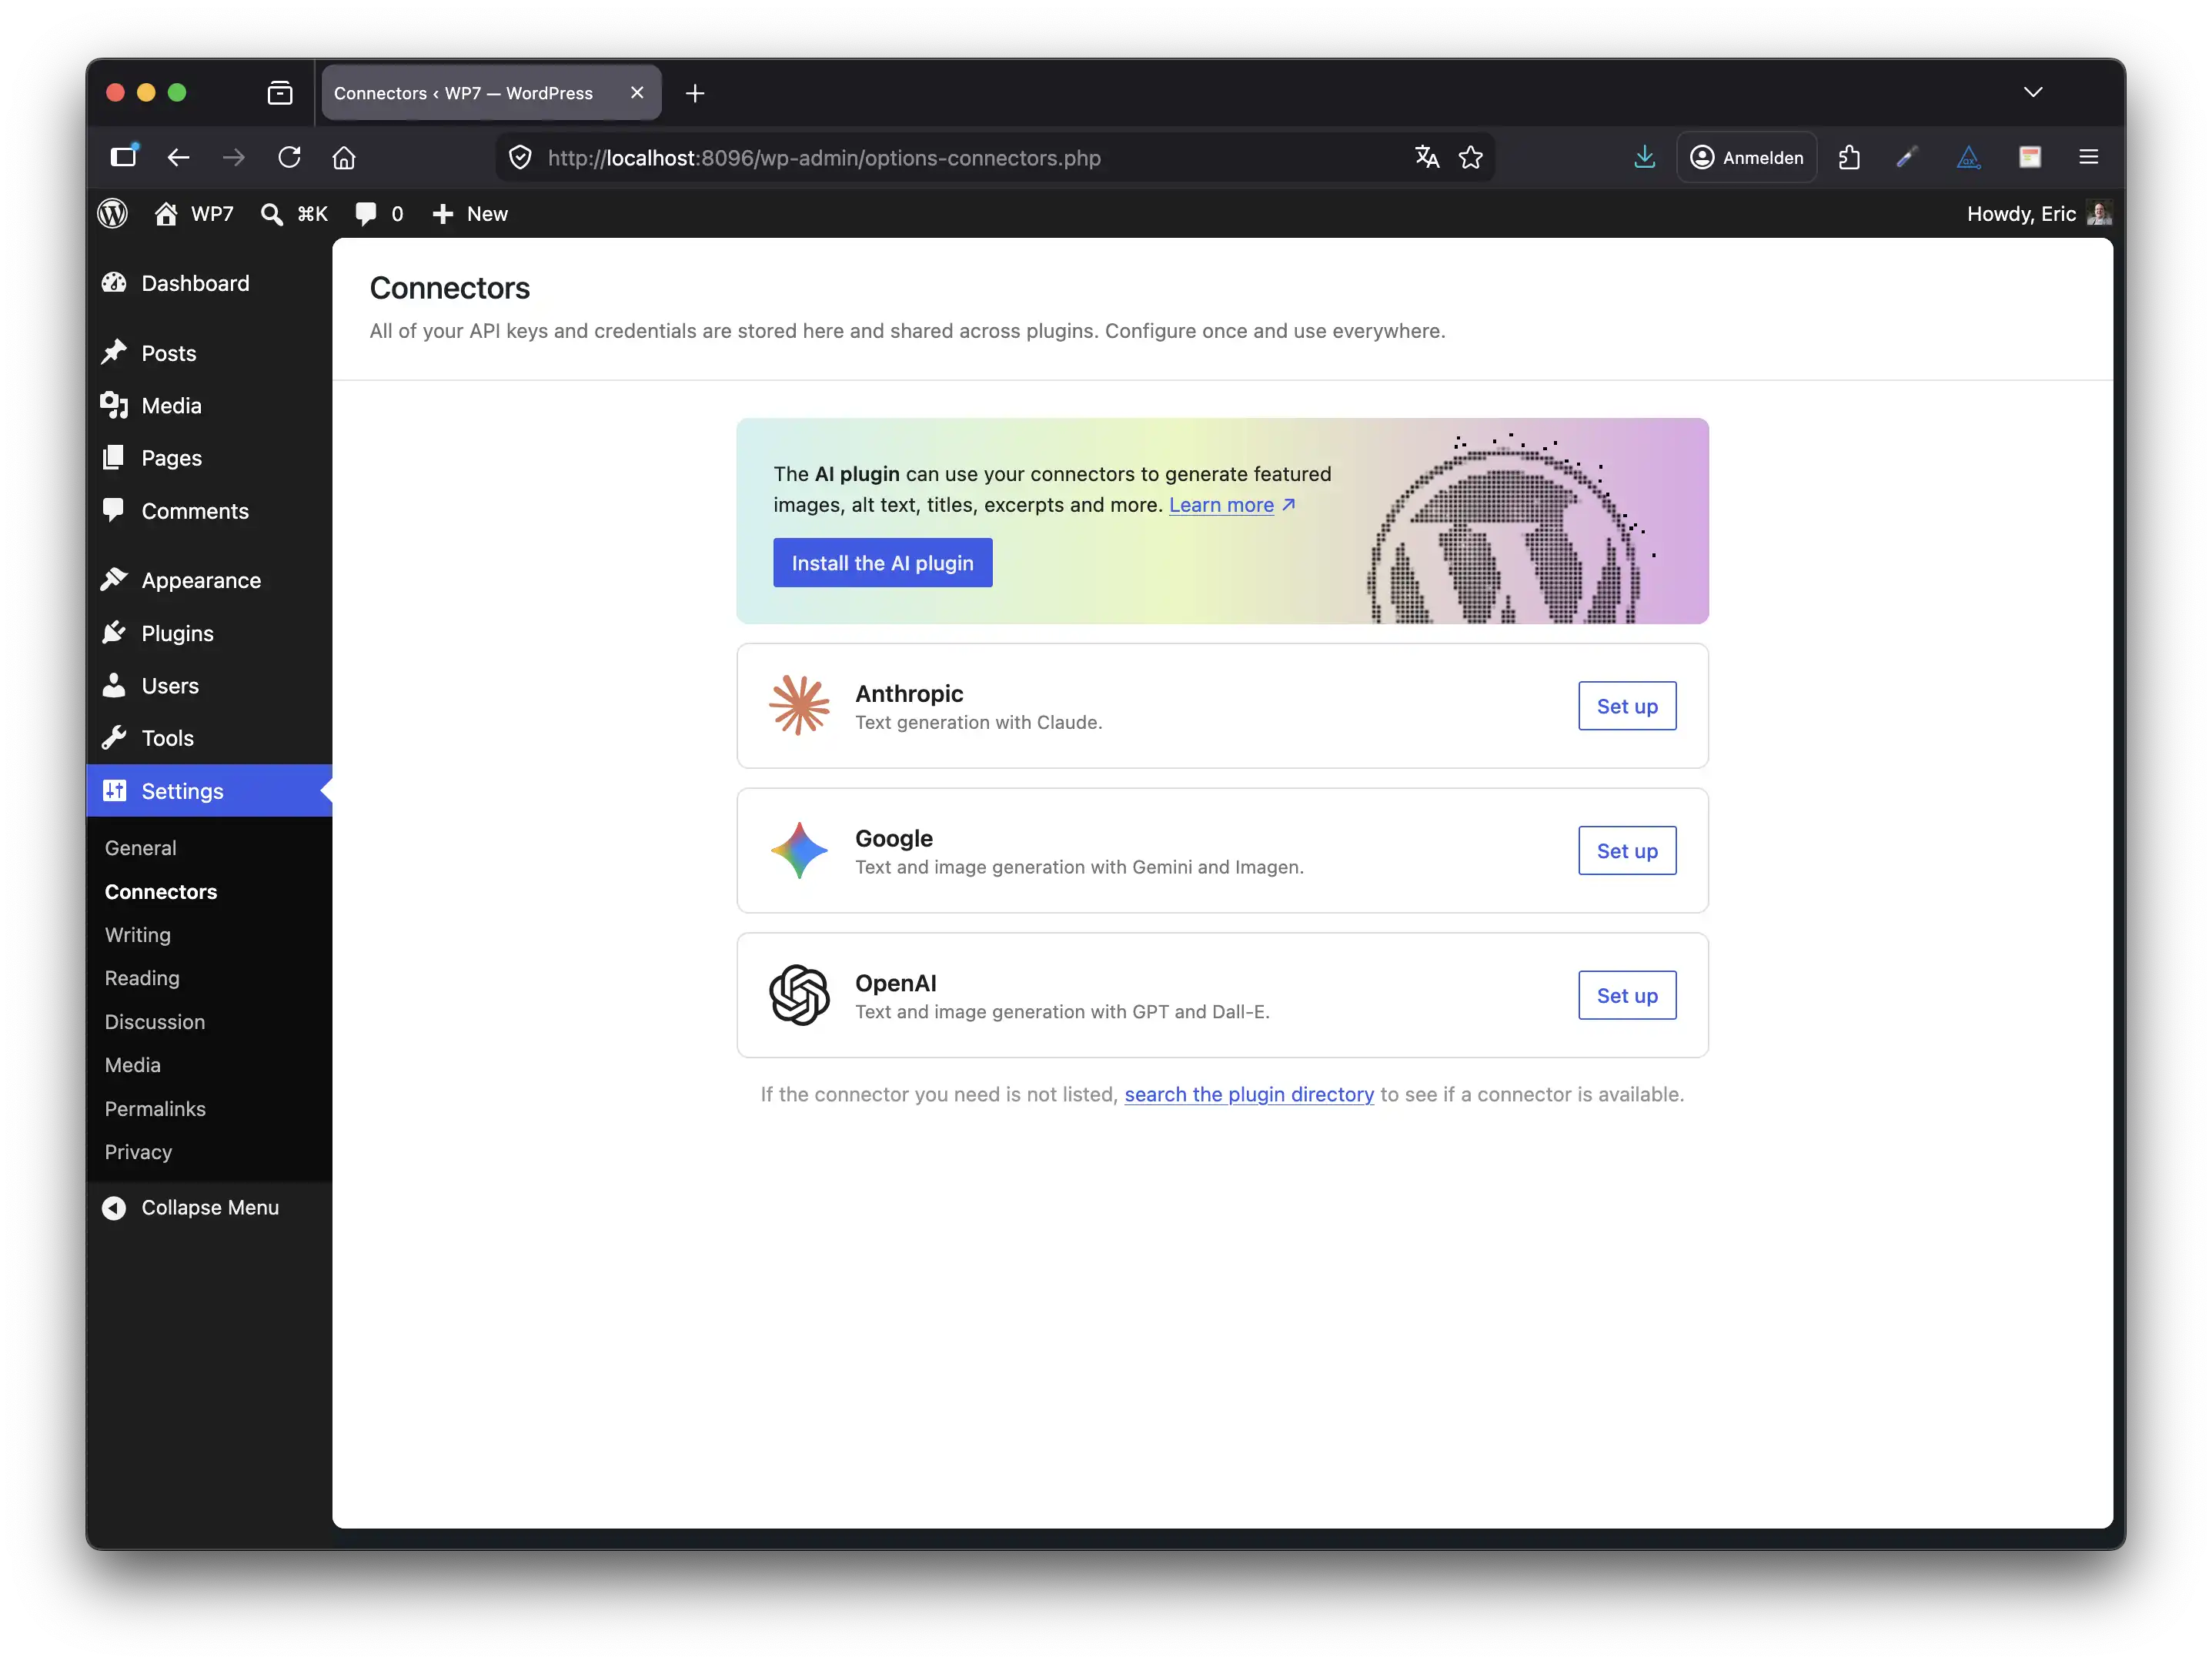Expand the tab list chevron
This screenshot has height=1664, width=2212.
point(2032,92)
